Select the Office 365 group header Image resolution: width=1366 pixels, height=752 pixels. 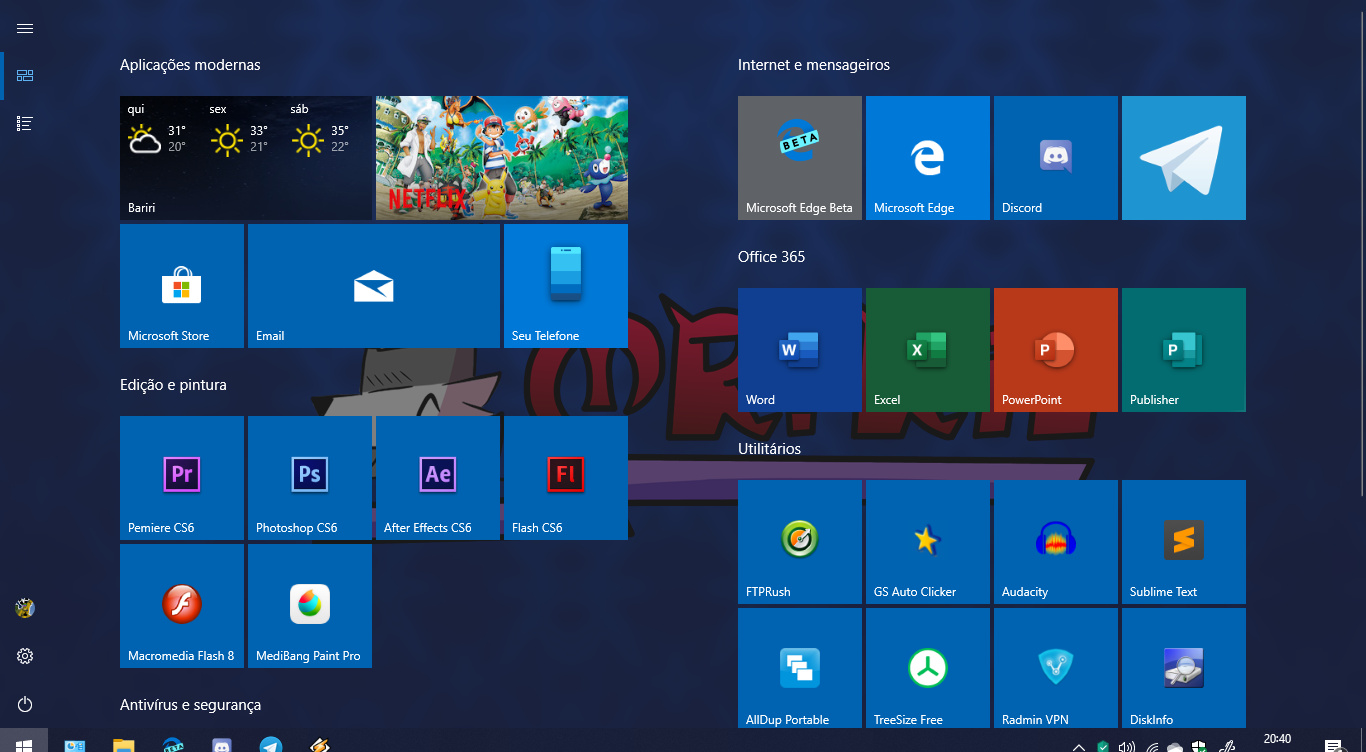click(x=771, y=257)
